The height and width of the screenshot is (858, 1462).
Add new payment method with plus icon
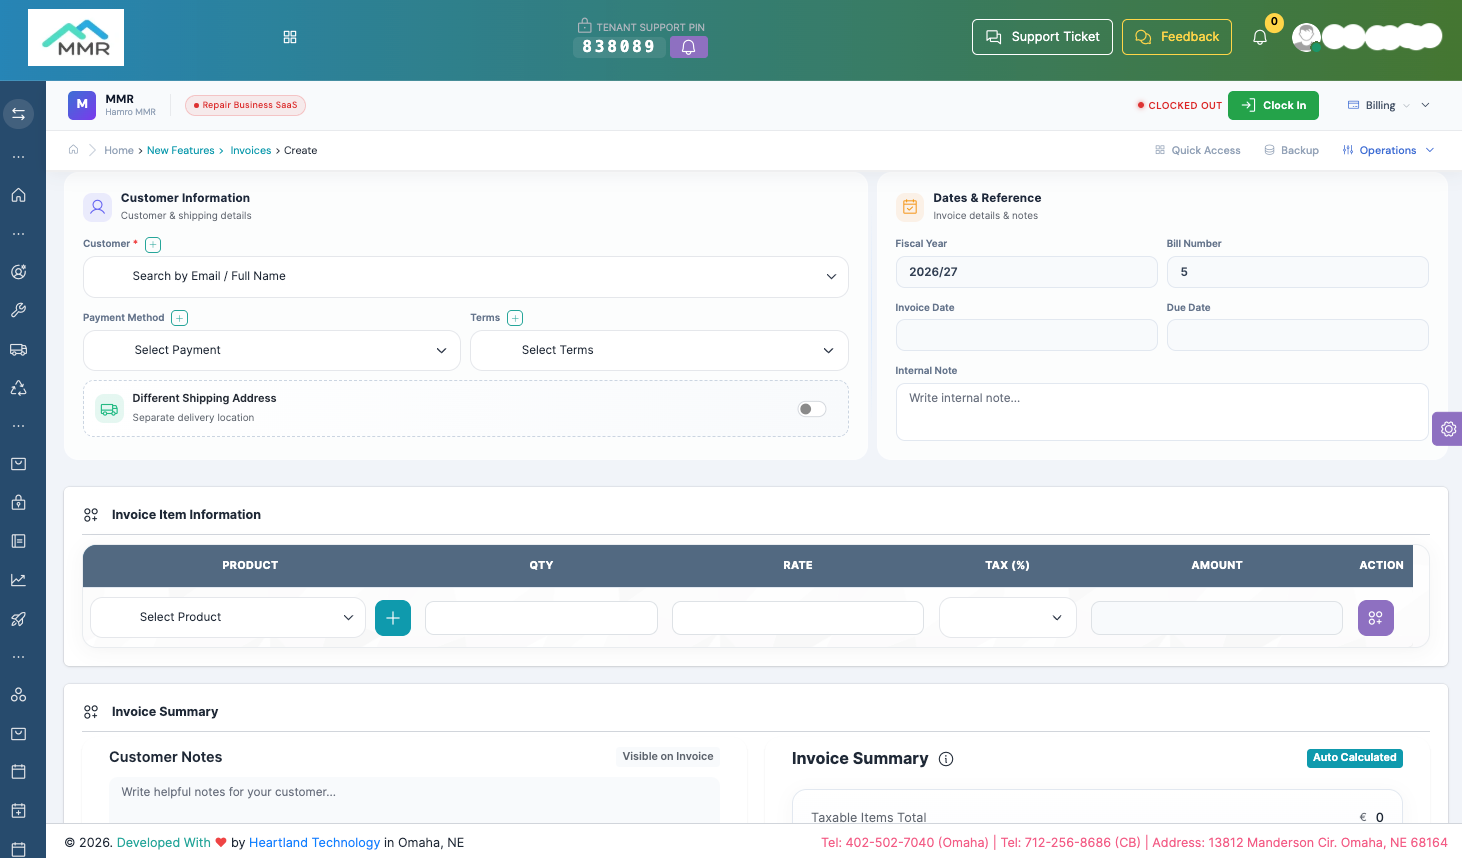[x=179, y=318]
